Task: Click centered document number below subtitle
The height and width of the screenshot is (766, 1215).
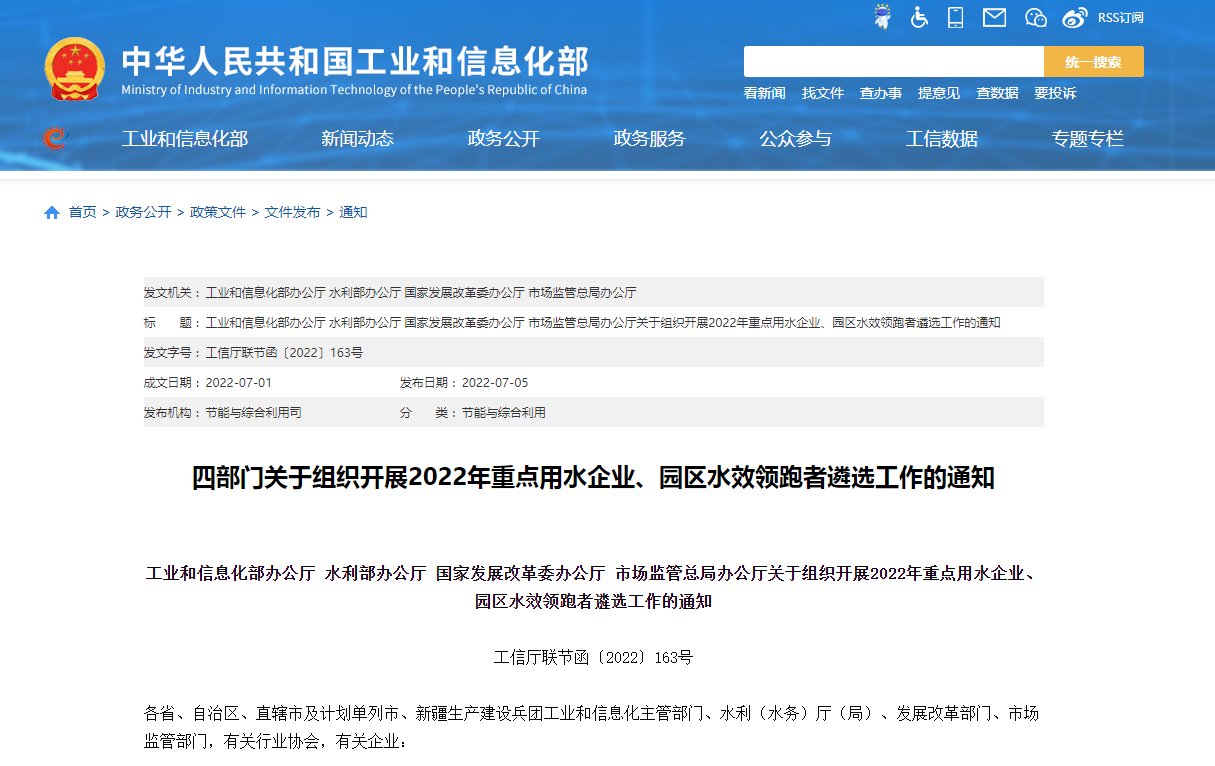Action: pyautogui.click(x=593, y=657)
